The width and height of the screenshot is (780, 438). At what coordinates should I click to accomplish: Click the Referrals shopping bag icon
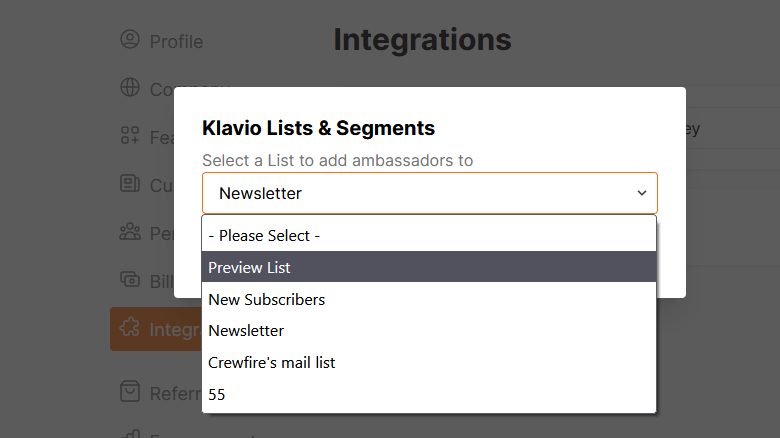[x=130, y=391]
